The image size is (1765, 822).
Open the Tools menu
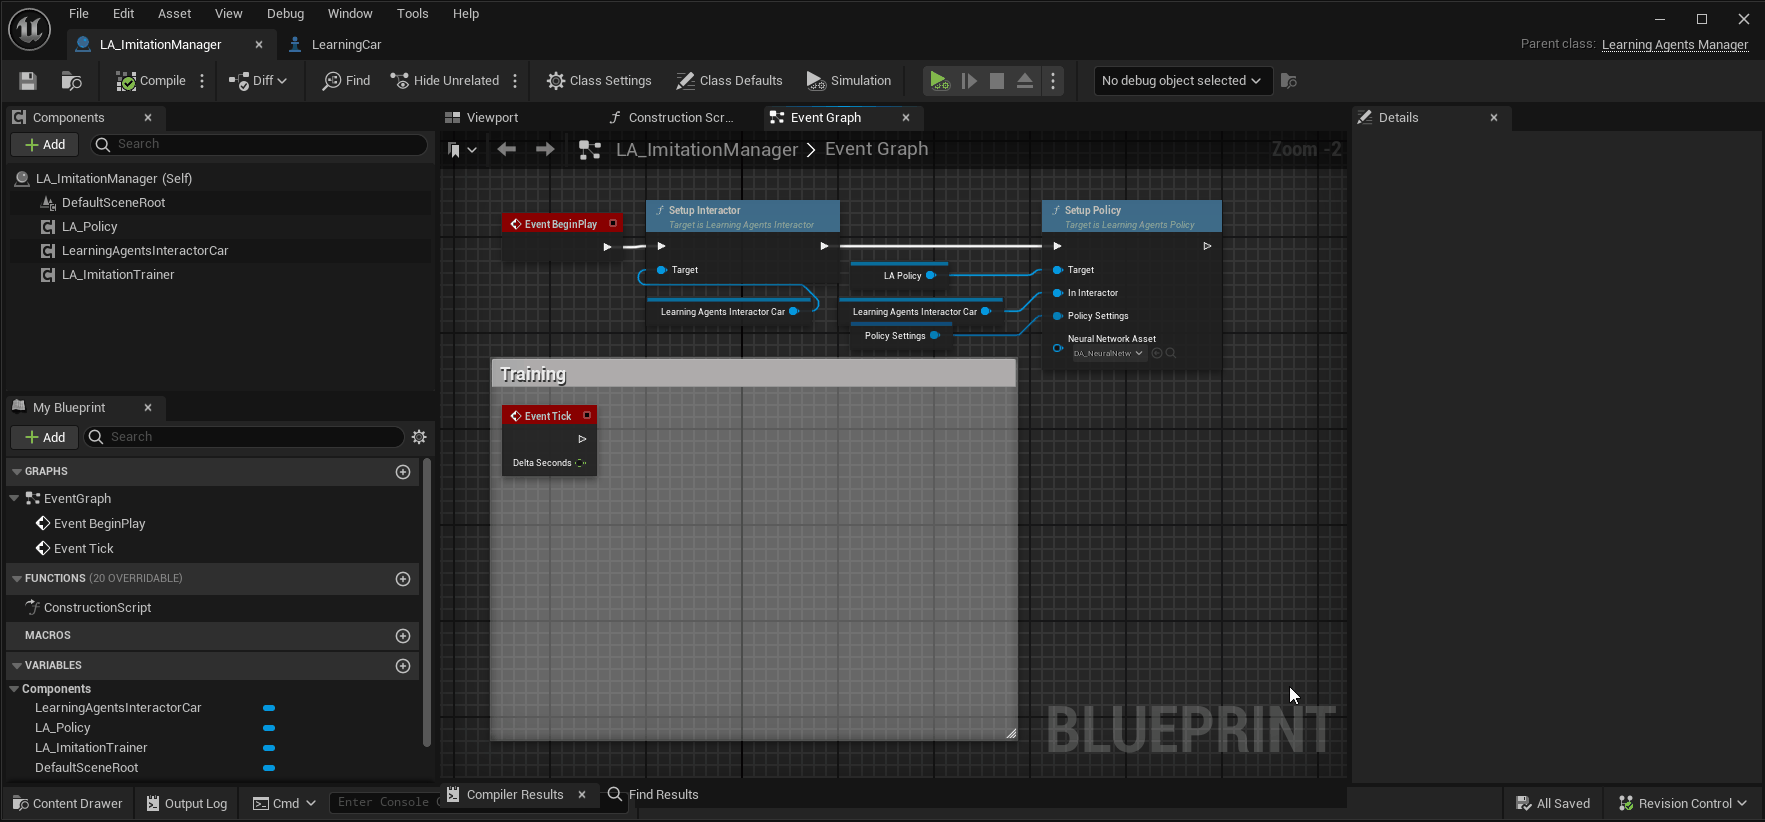click(412, 13)
